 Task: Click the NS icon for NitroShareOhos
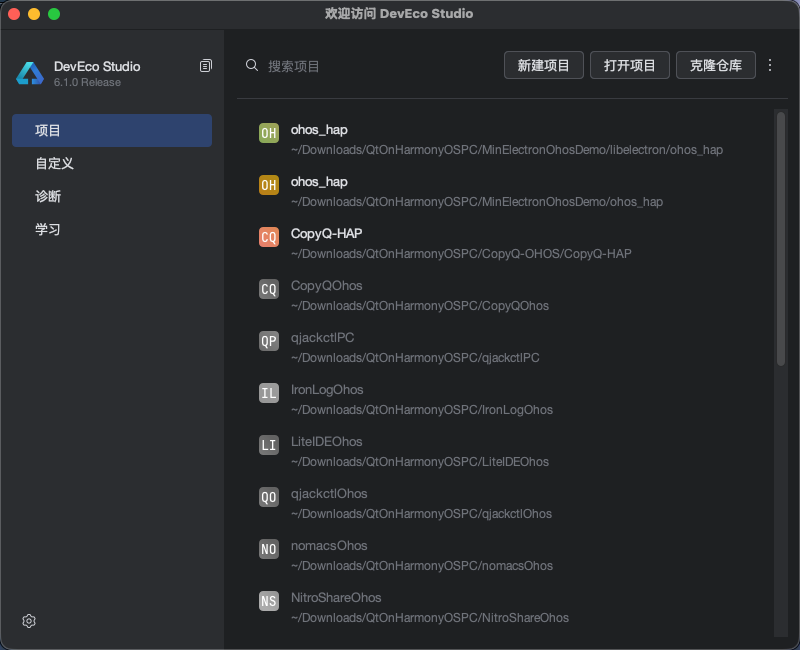point(269,602)
